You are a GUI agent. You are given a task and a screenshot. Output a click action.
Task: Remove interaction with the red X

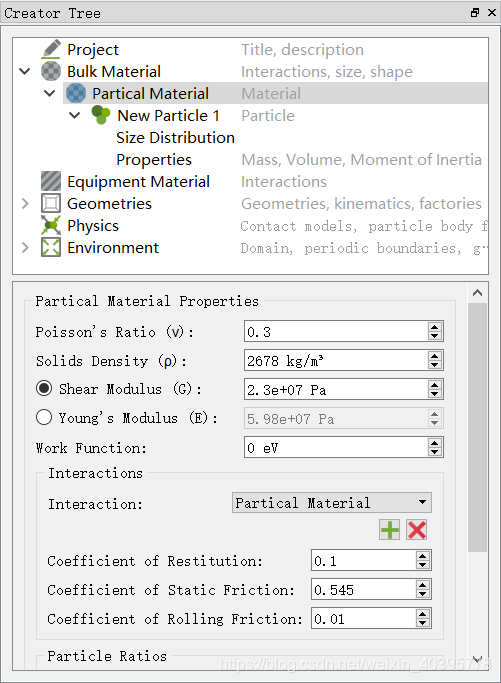[416, 530]
